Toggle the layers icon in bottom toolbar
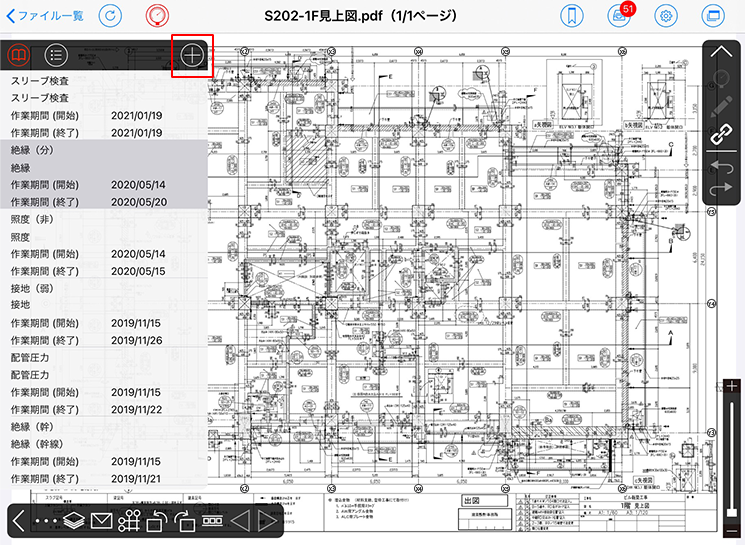 click(x=73, y=520)
